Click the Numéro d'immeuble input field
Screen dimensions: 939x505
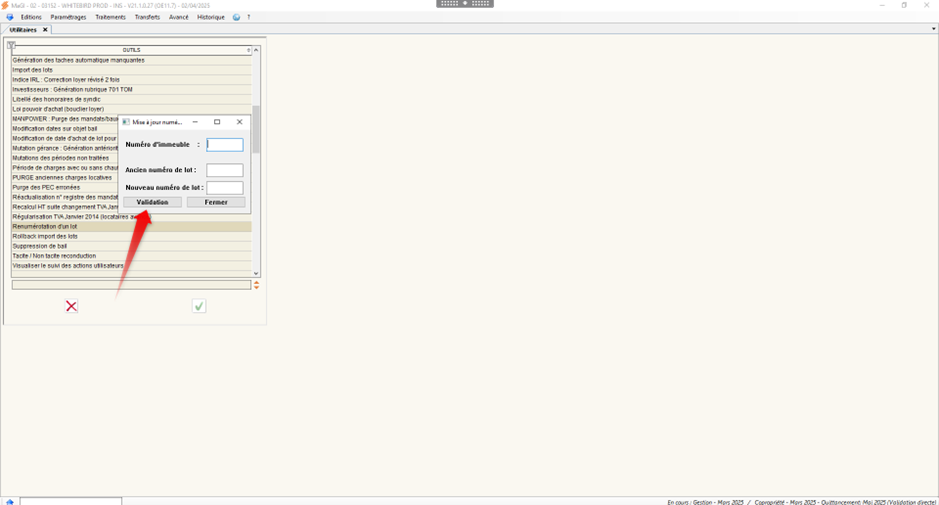click(x=224, y=145)
